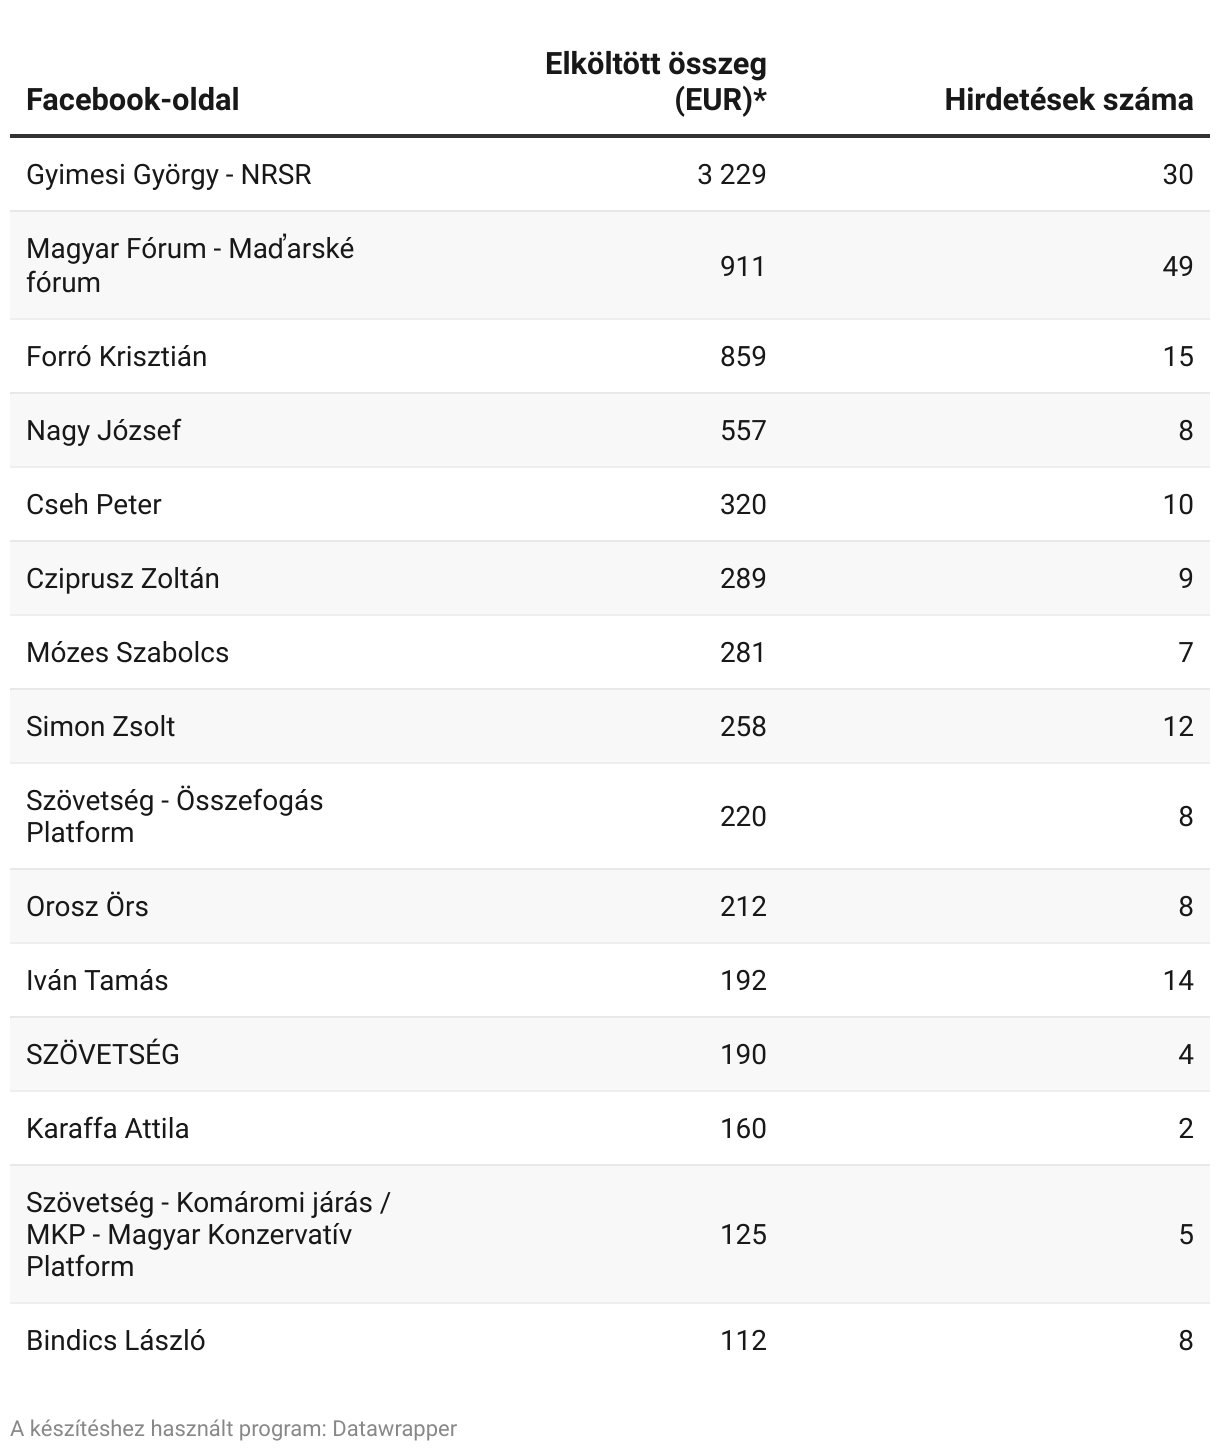Select Mózes Szabolcs in the list
Screen dimensions: 1220x1452
tap(128, 653)
